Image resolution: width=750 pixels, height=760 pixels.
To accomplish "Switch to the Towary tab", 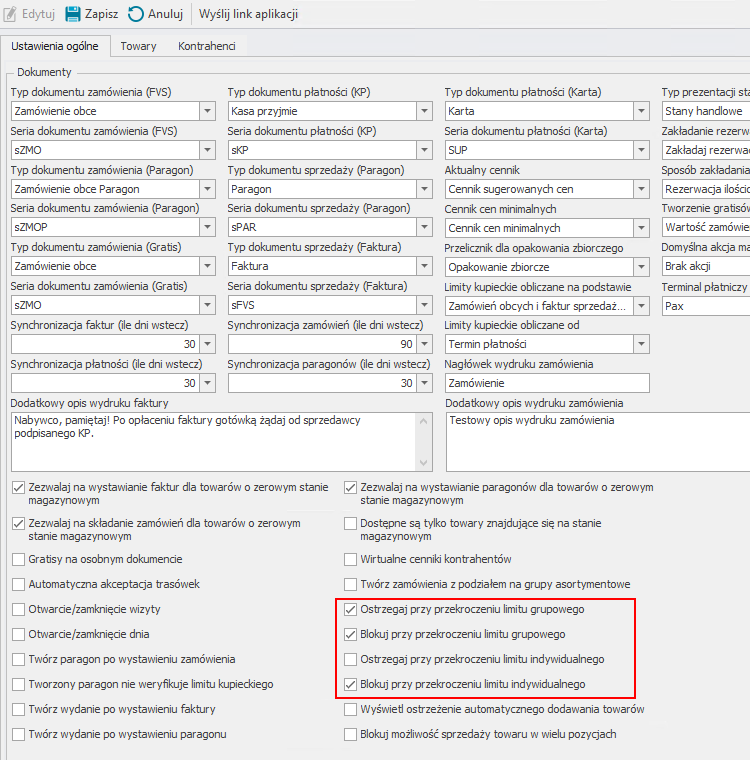I will coord(138,46).
